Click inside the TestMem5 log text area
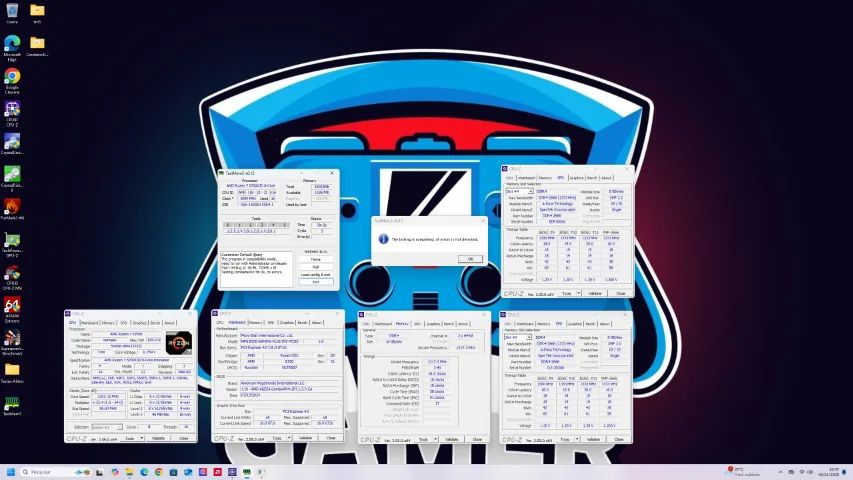 256,269
